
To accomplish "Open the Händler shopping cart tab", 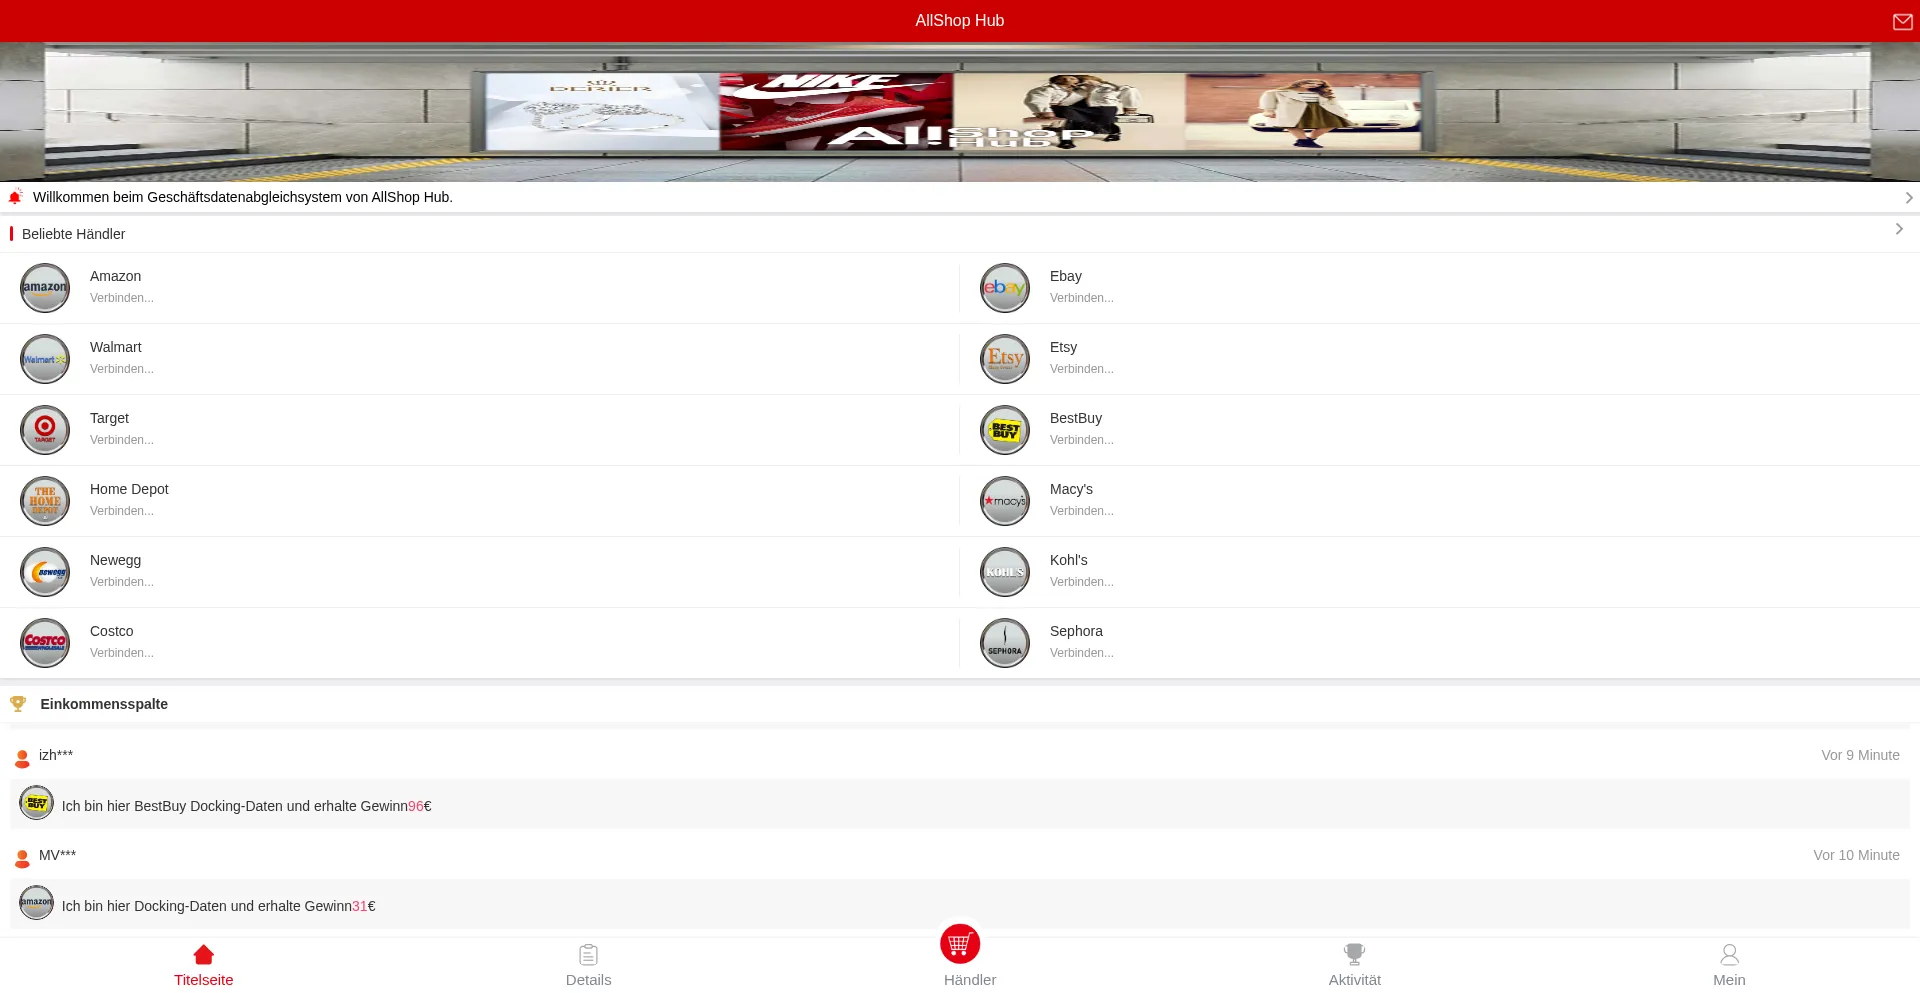I will point(969,956).
